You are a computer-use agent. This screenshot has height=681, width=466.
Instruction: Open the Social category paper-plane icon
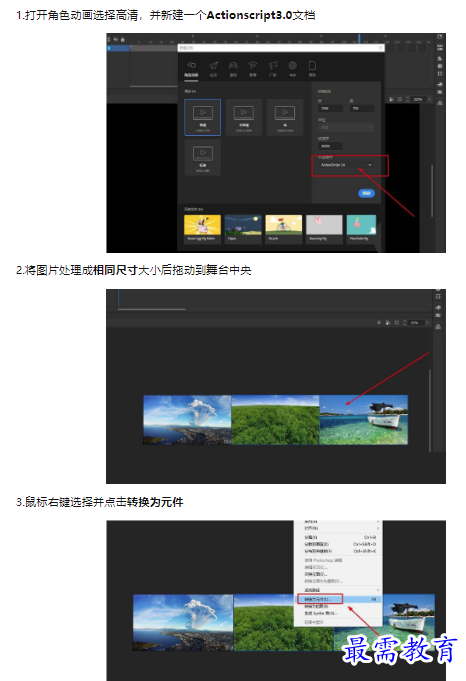coord(213,66)
